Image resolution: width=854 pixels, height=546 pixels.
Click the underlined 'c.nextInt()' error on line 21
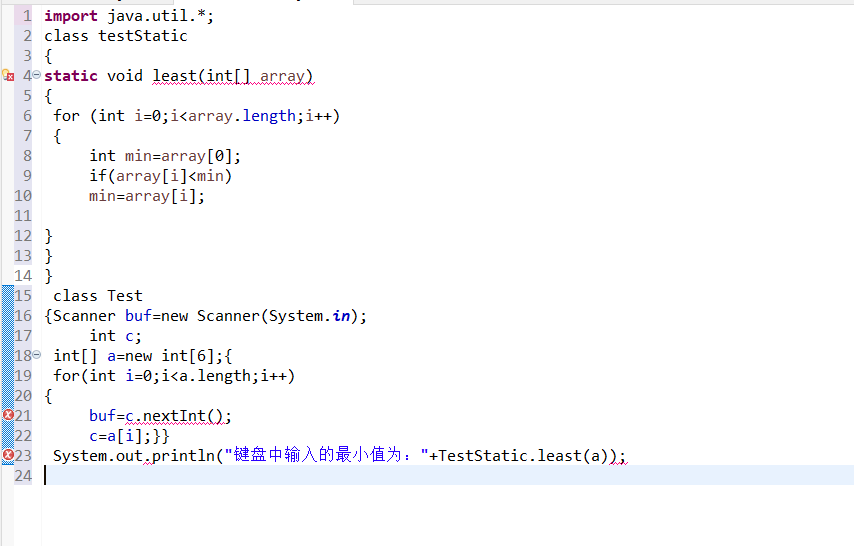[174, 416]
